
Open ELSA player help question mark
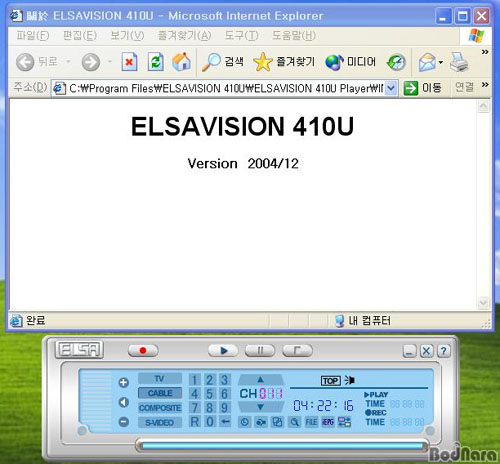point(443,351)
